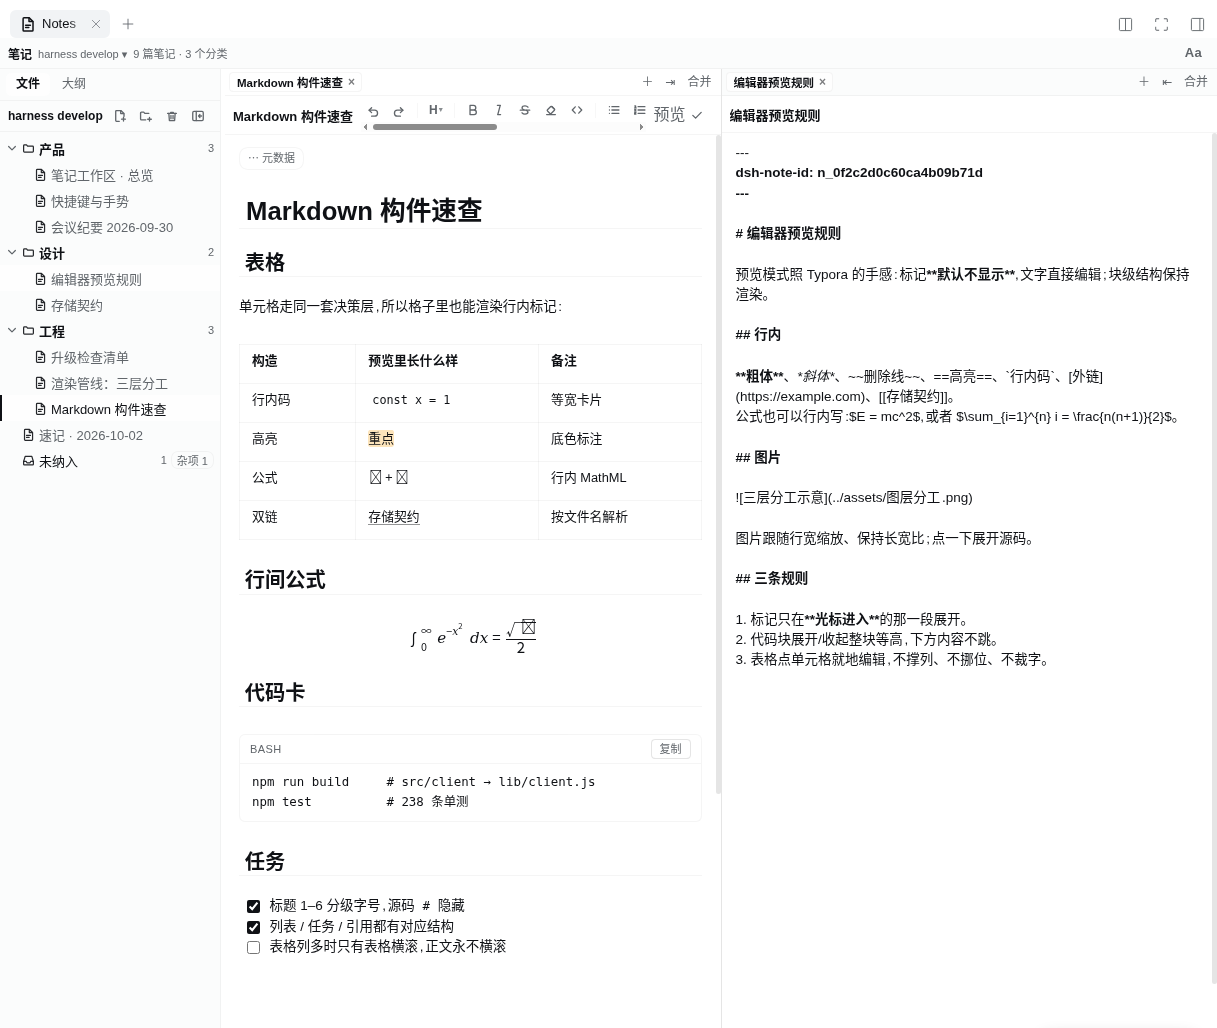Close the 编辑器预览规则 tab
The width and height of the screenshot is (1217, 1028).
click(822, 82)
